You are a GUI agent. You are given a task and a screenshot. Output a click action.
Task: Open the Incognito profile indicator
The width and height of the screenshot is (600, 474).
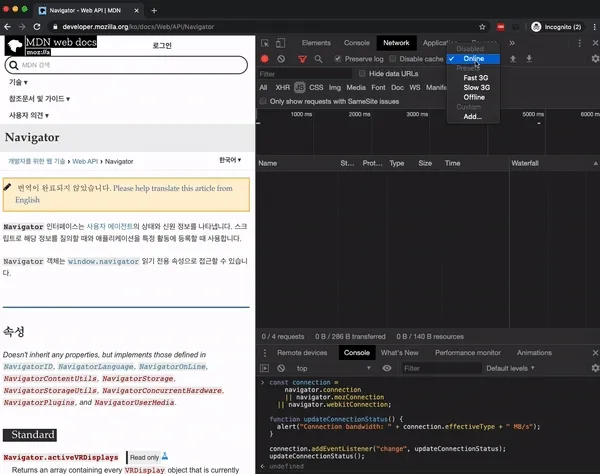[557, 27]
